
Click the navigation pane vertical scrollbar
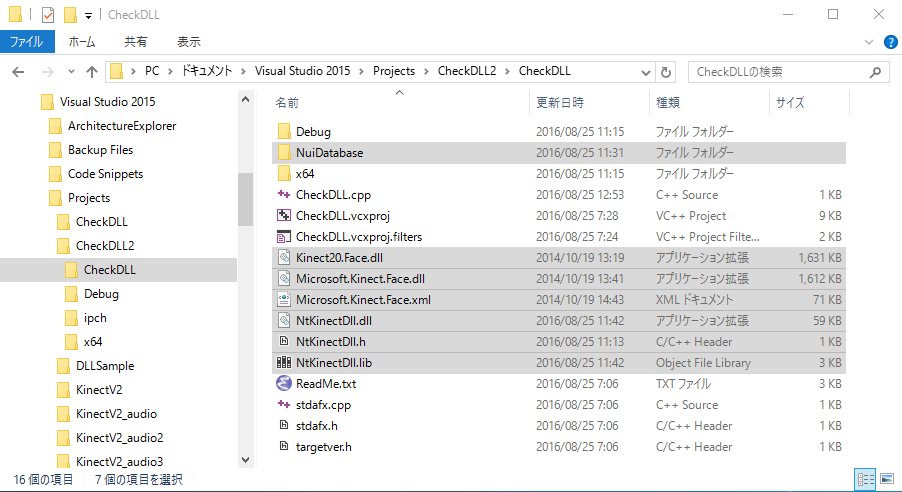point(245,200)
